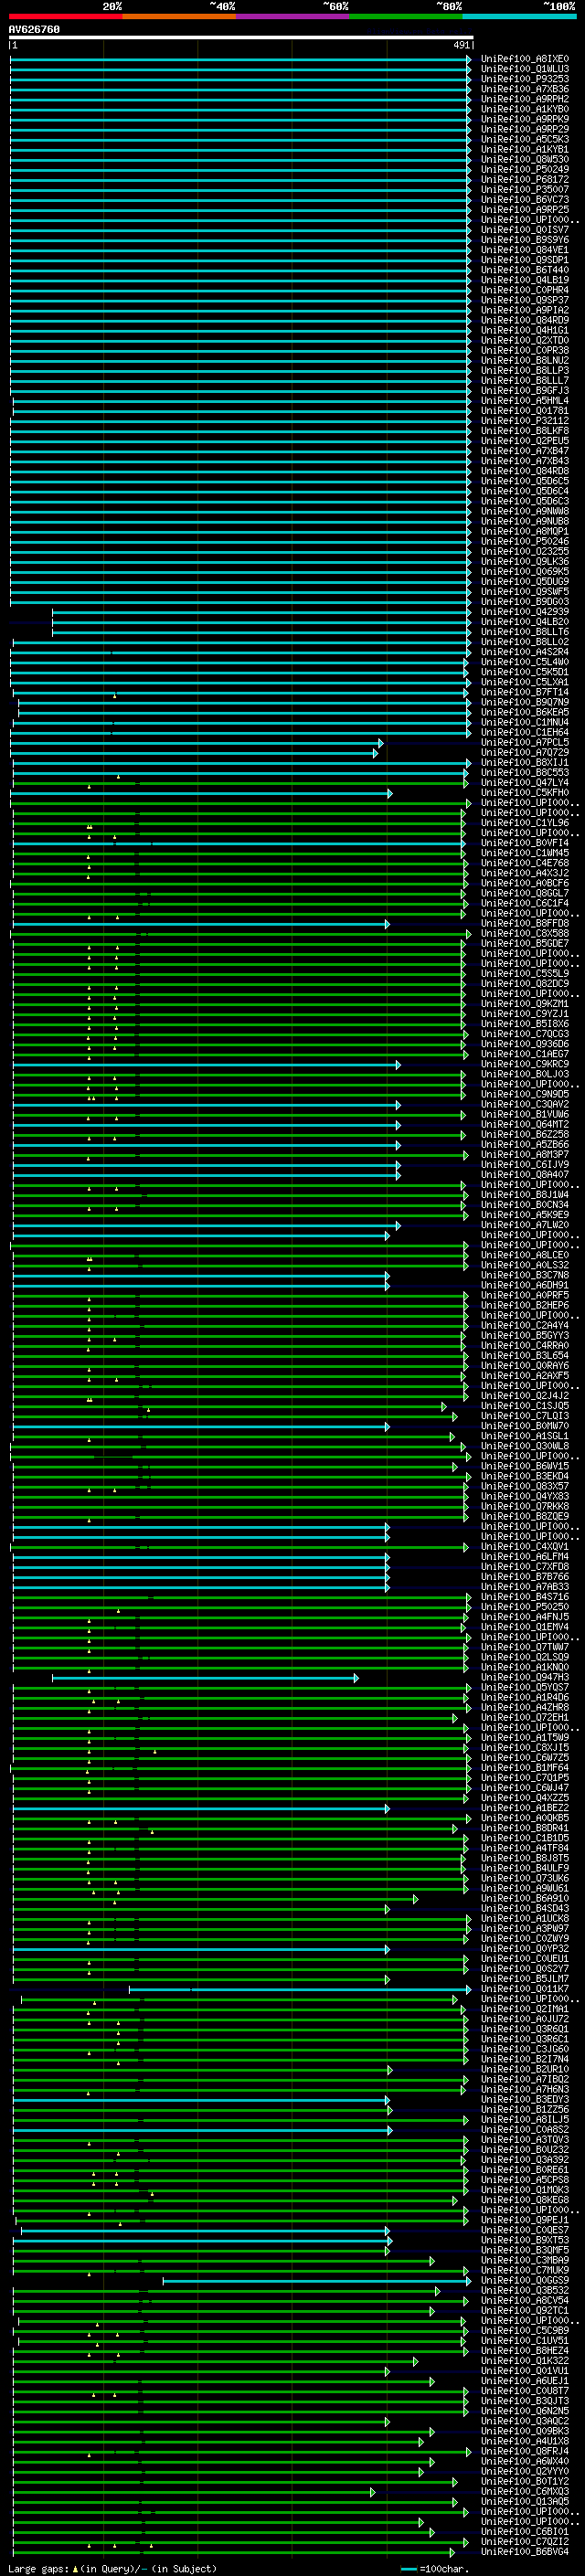Click hit UniRef100_C5L4W0
The width and height of the screenshot is (585, 2576).
click(x=524, y=662)
